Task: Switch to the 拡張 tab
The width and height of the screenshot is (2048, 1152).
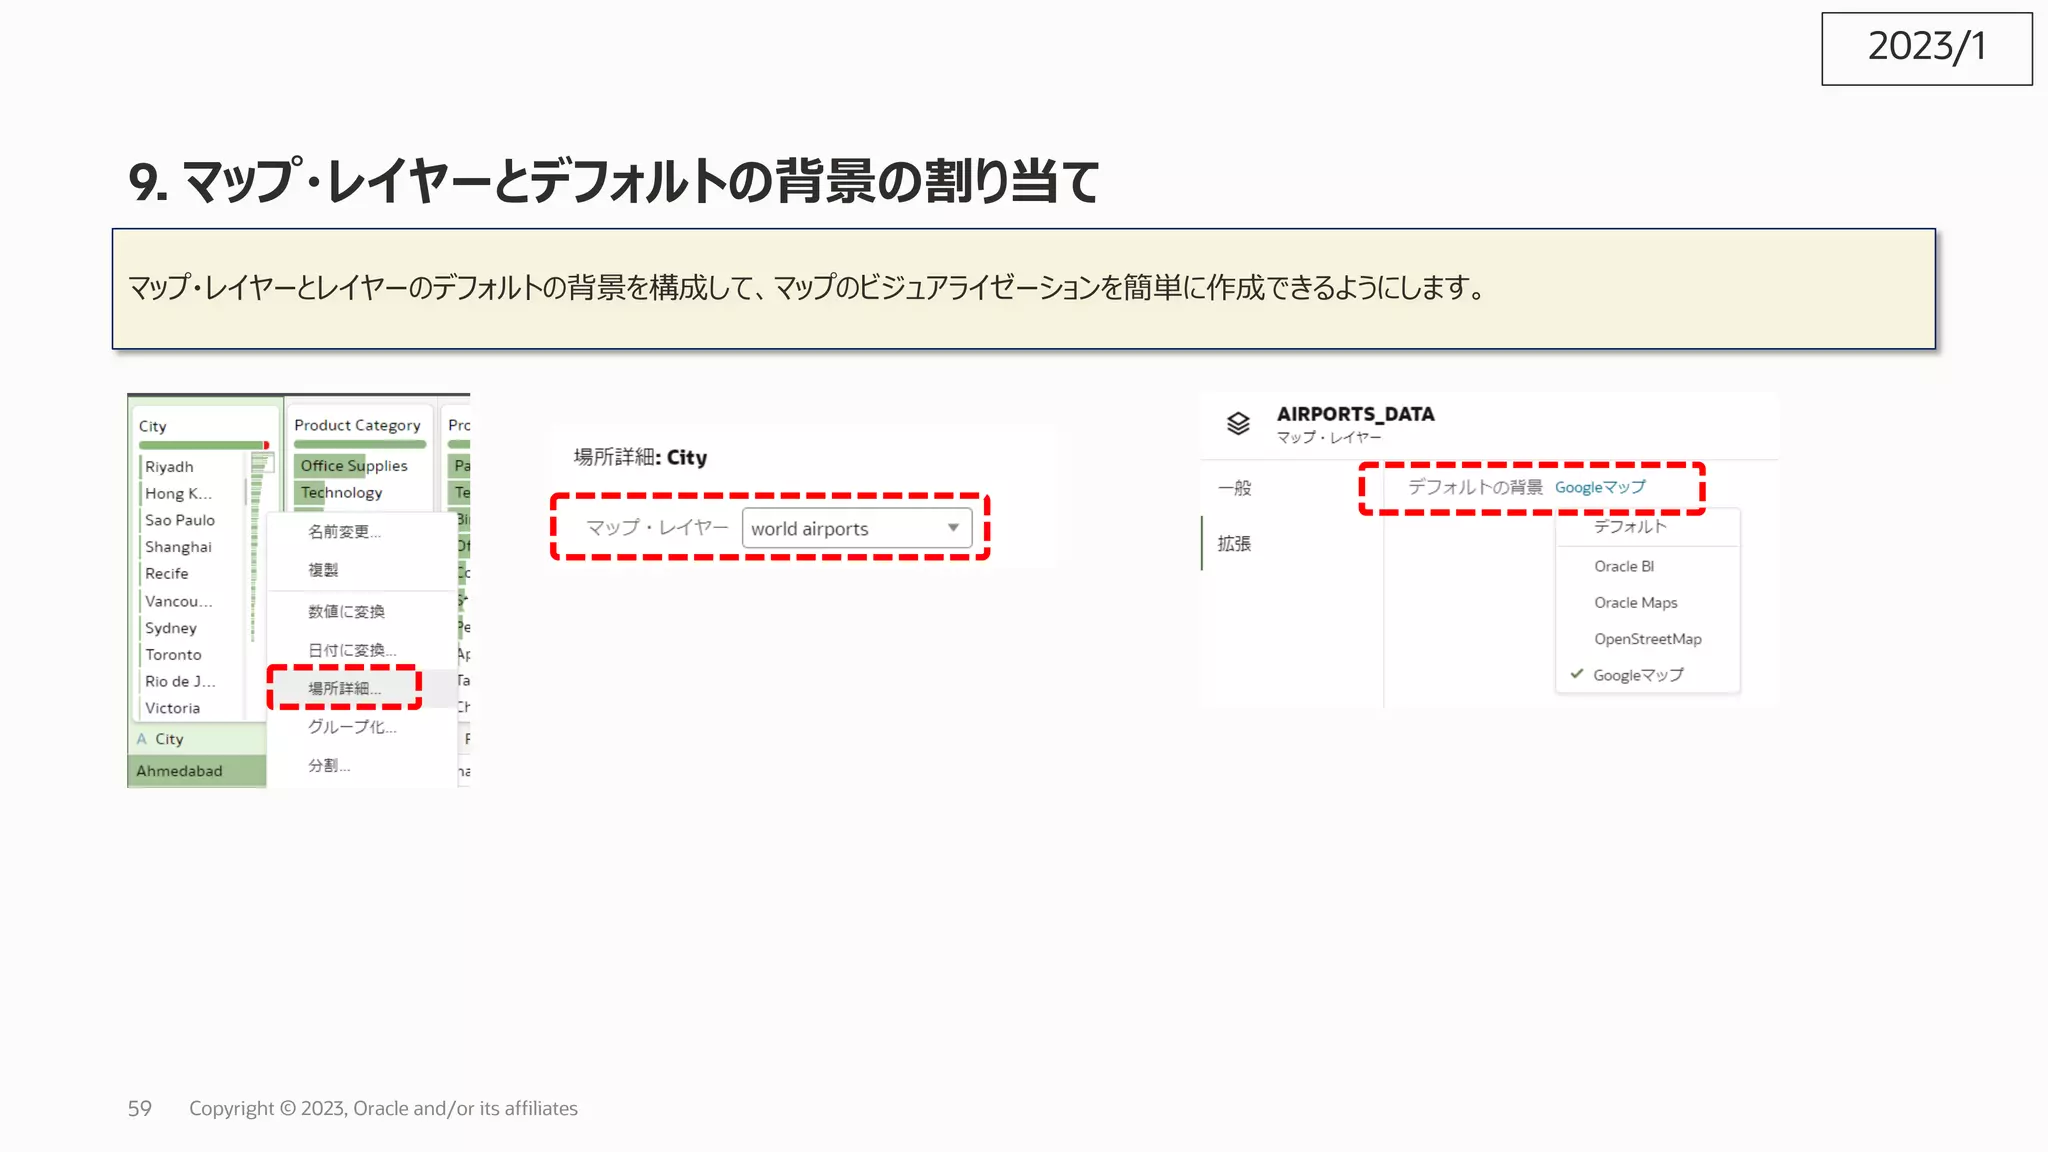Action: point(1234,544)
